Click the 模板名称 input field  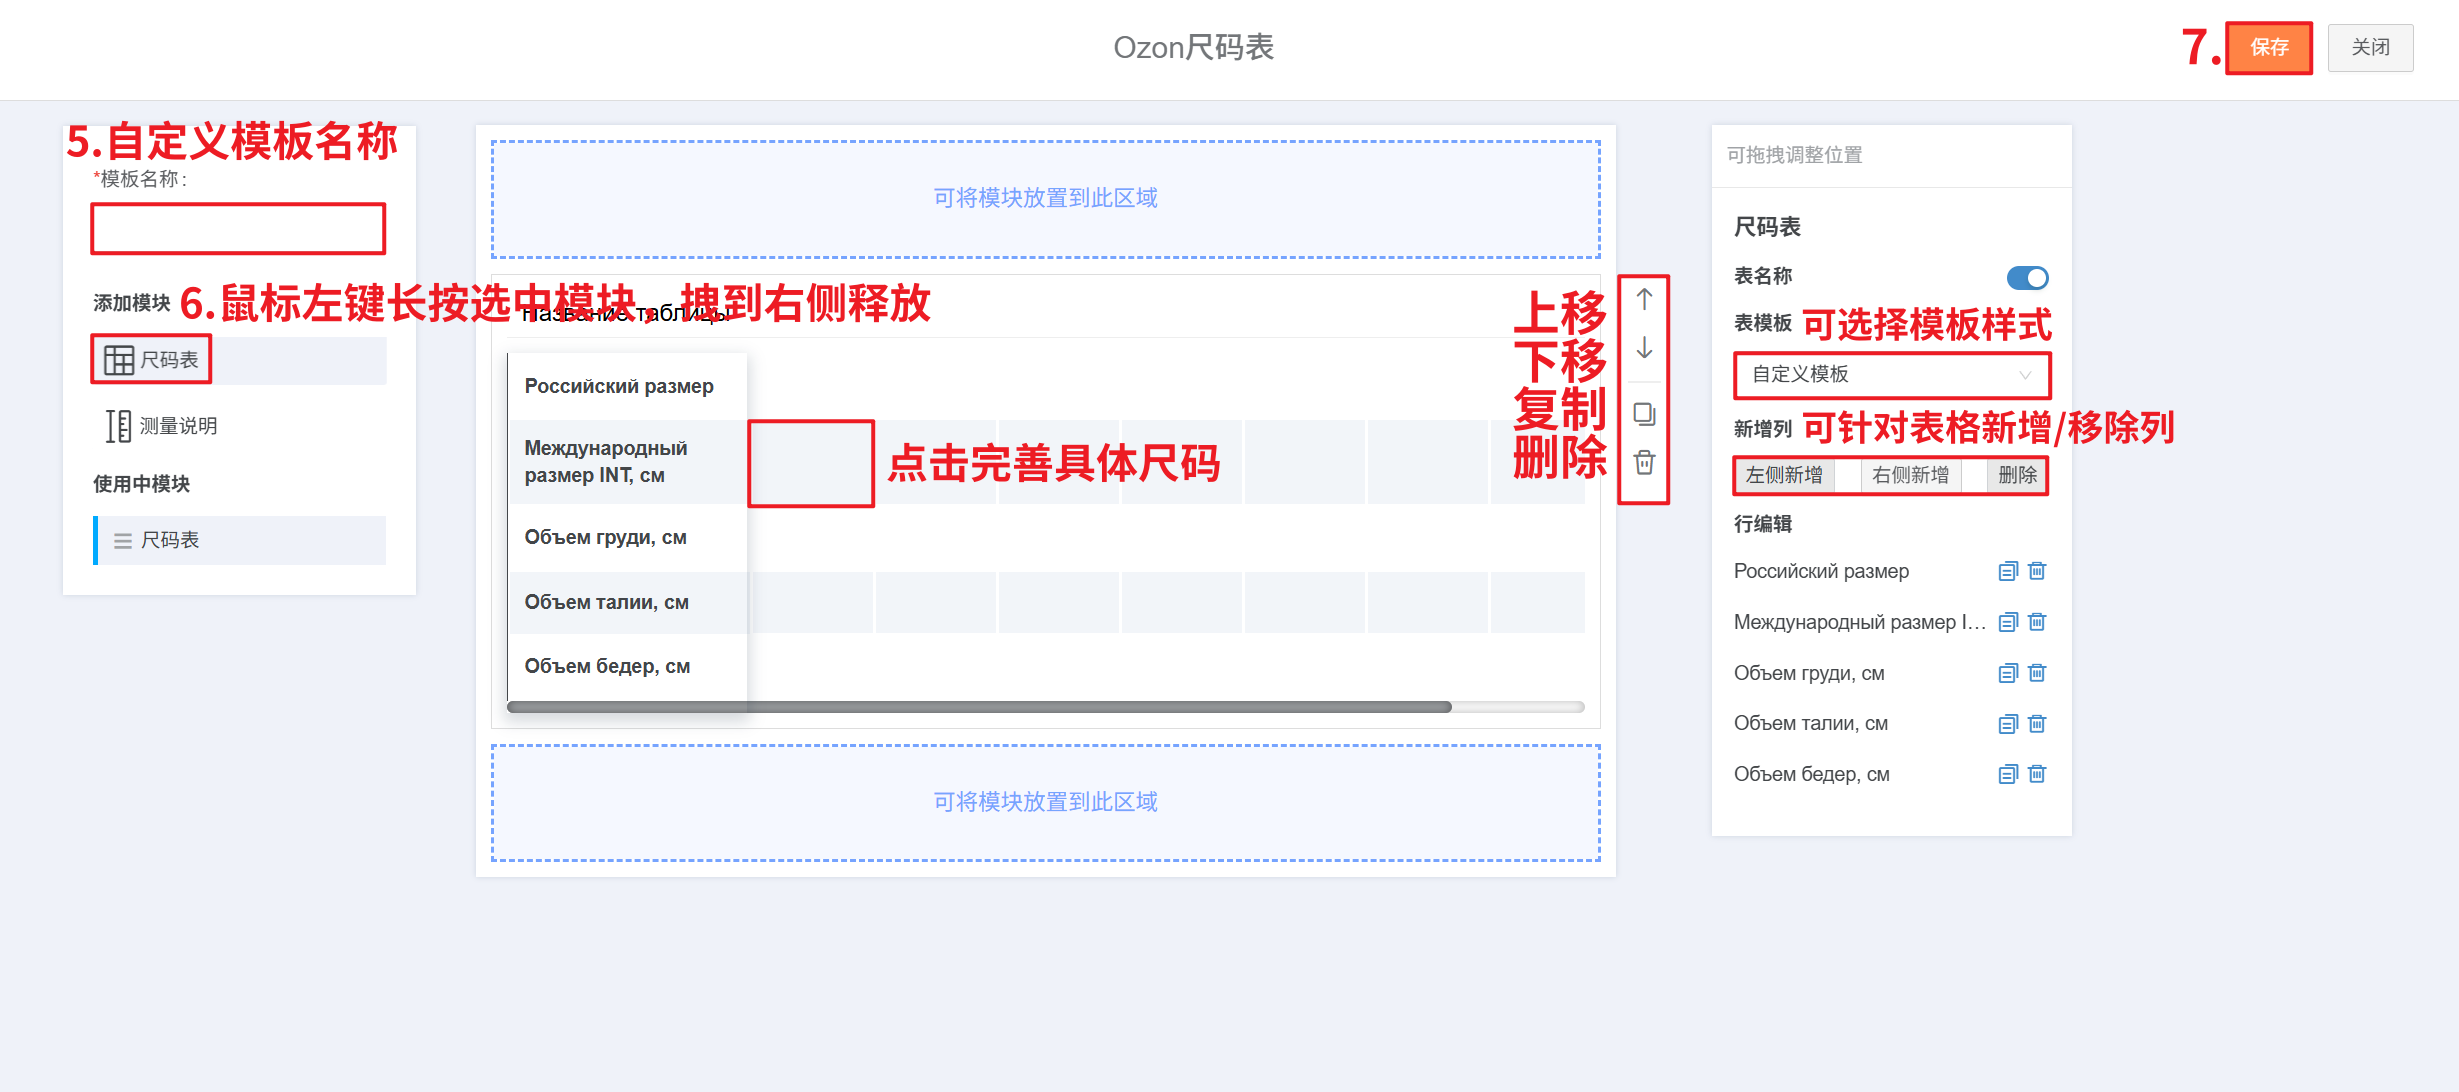pos(238,229)
